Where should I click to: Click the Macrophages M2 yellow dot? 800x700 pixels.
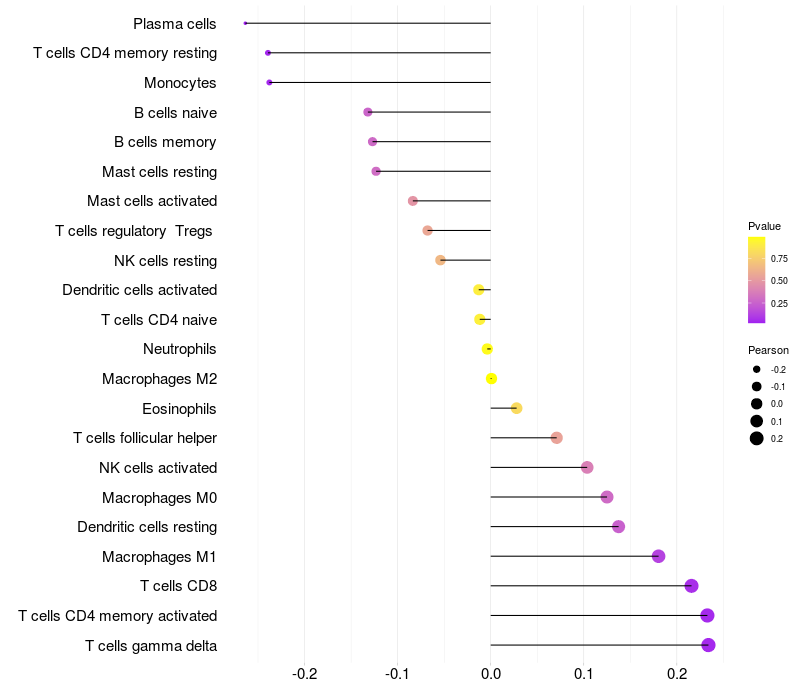tap(491, 379)
